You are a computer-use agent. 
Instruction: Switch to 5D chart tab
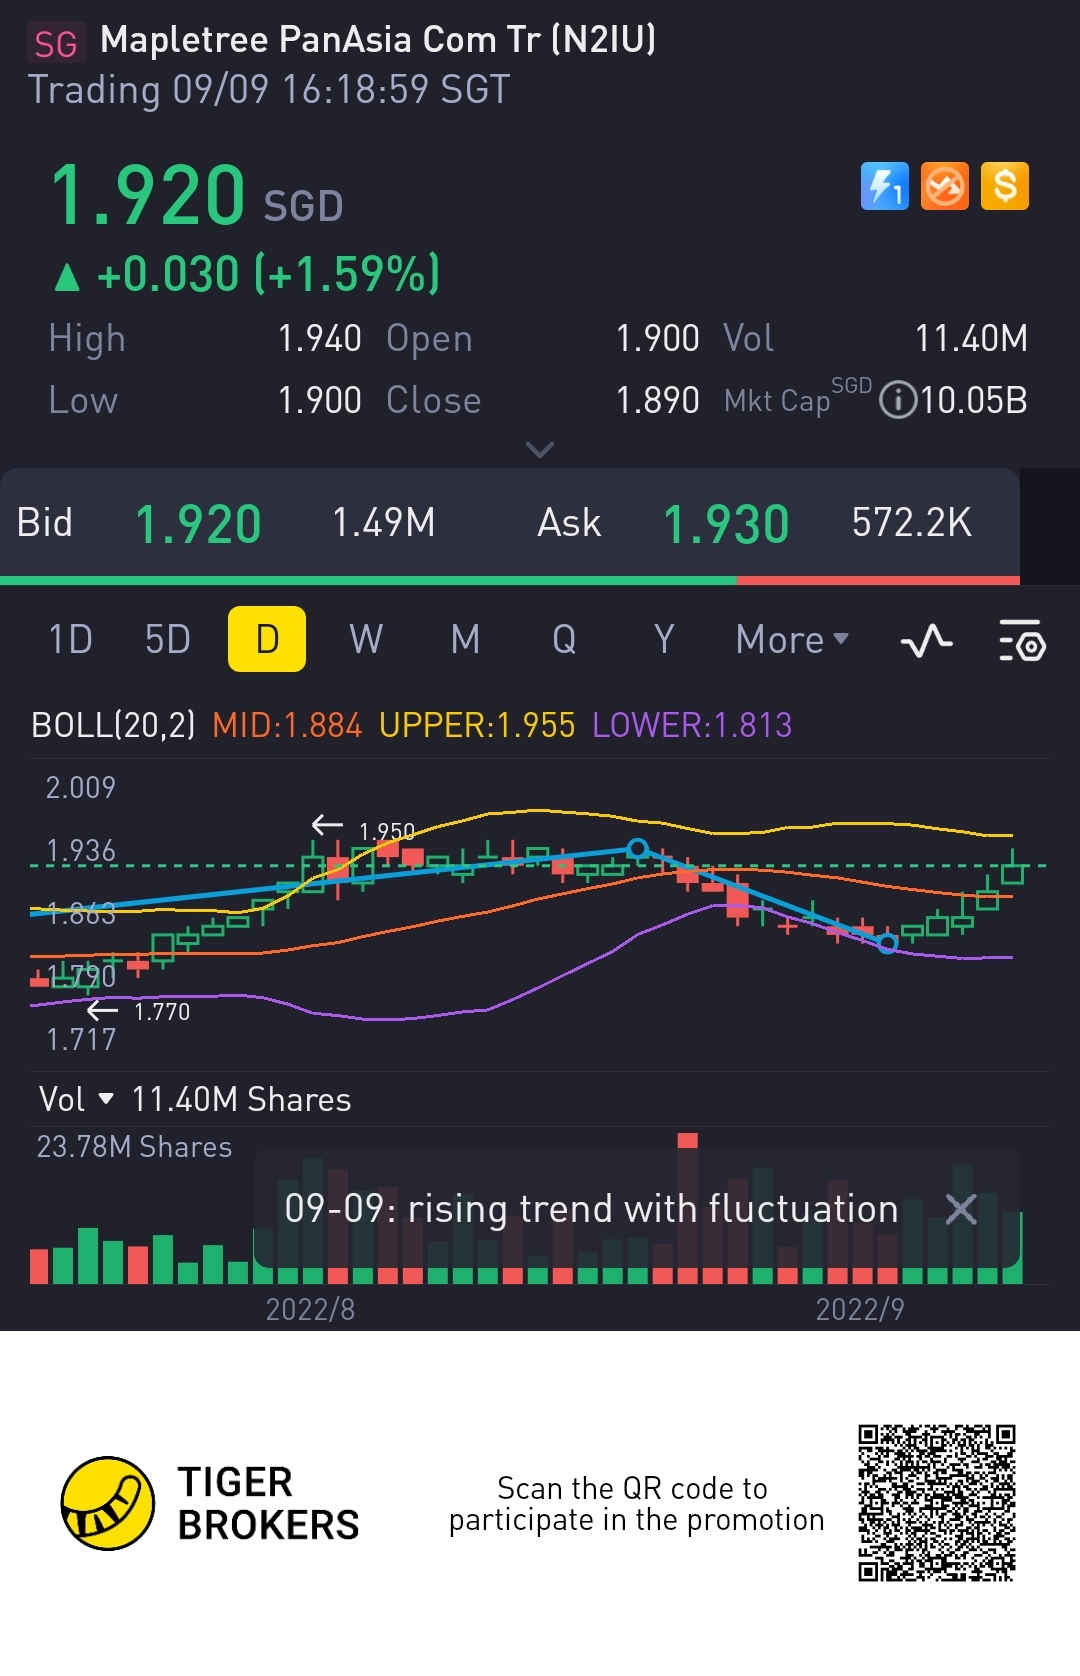point(167,639)
